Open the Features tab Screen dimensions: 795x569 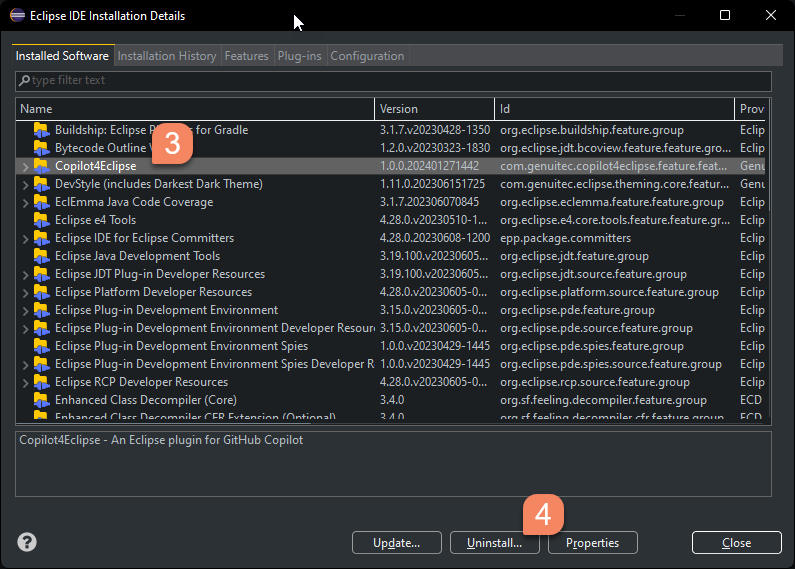246,56
